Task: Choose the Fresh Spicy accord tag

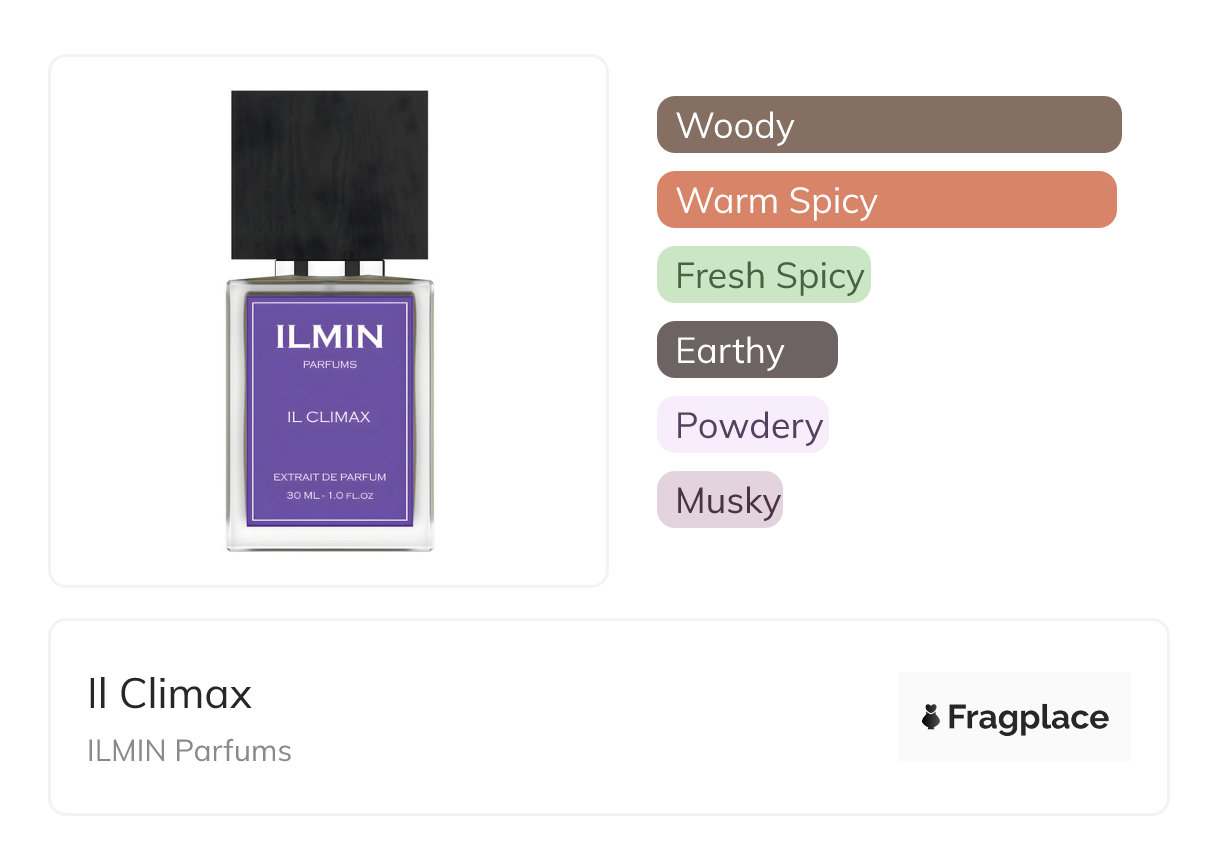Action: point(764,275)
